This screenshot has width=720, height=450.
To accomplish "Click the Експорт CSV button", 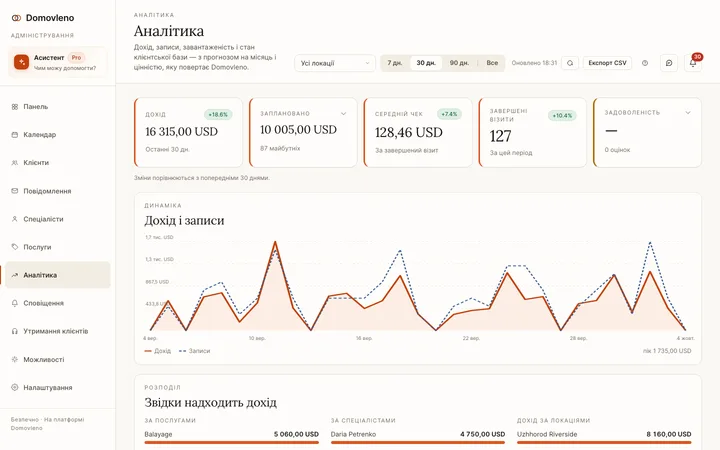I will click(607, 63).
